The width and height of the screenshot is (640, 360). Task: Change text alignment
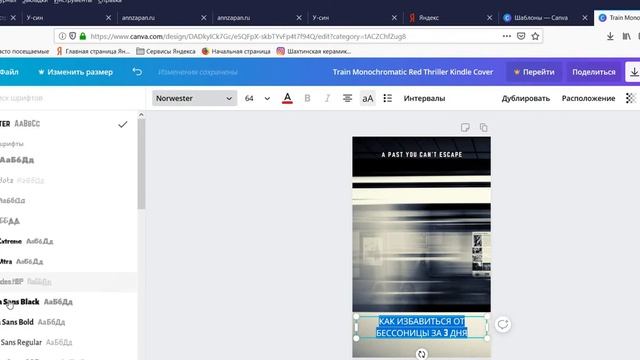click(347, 98)
